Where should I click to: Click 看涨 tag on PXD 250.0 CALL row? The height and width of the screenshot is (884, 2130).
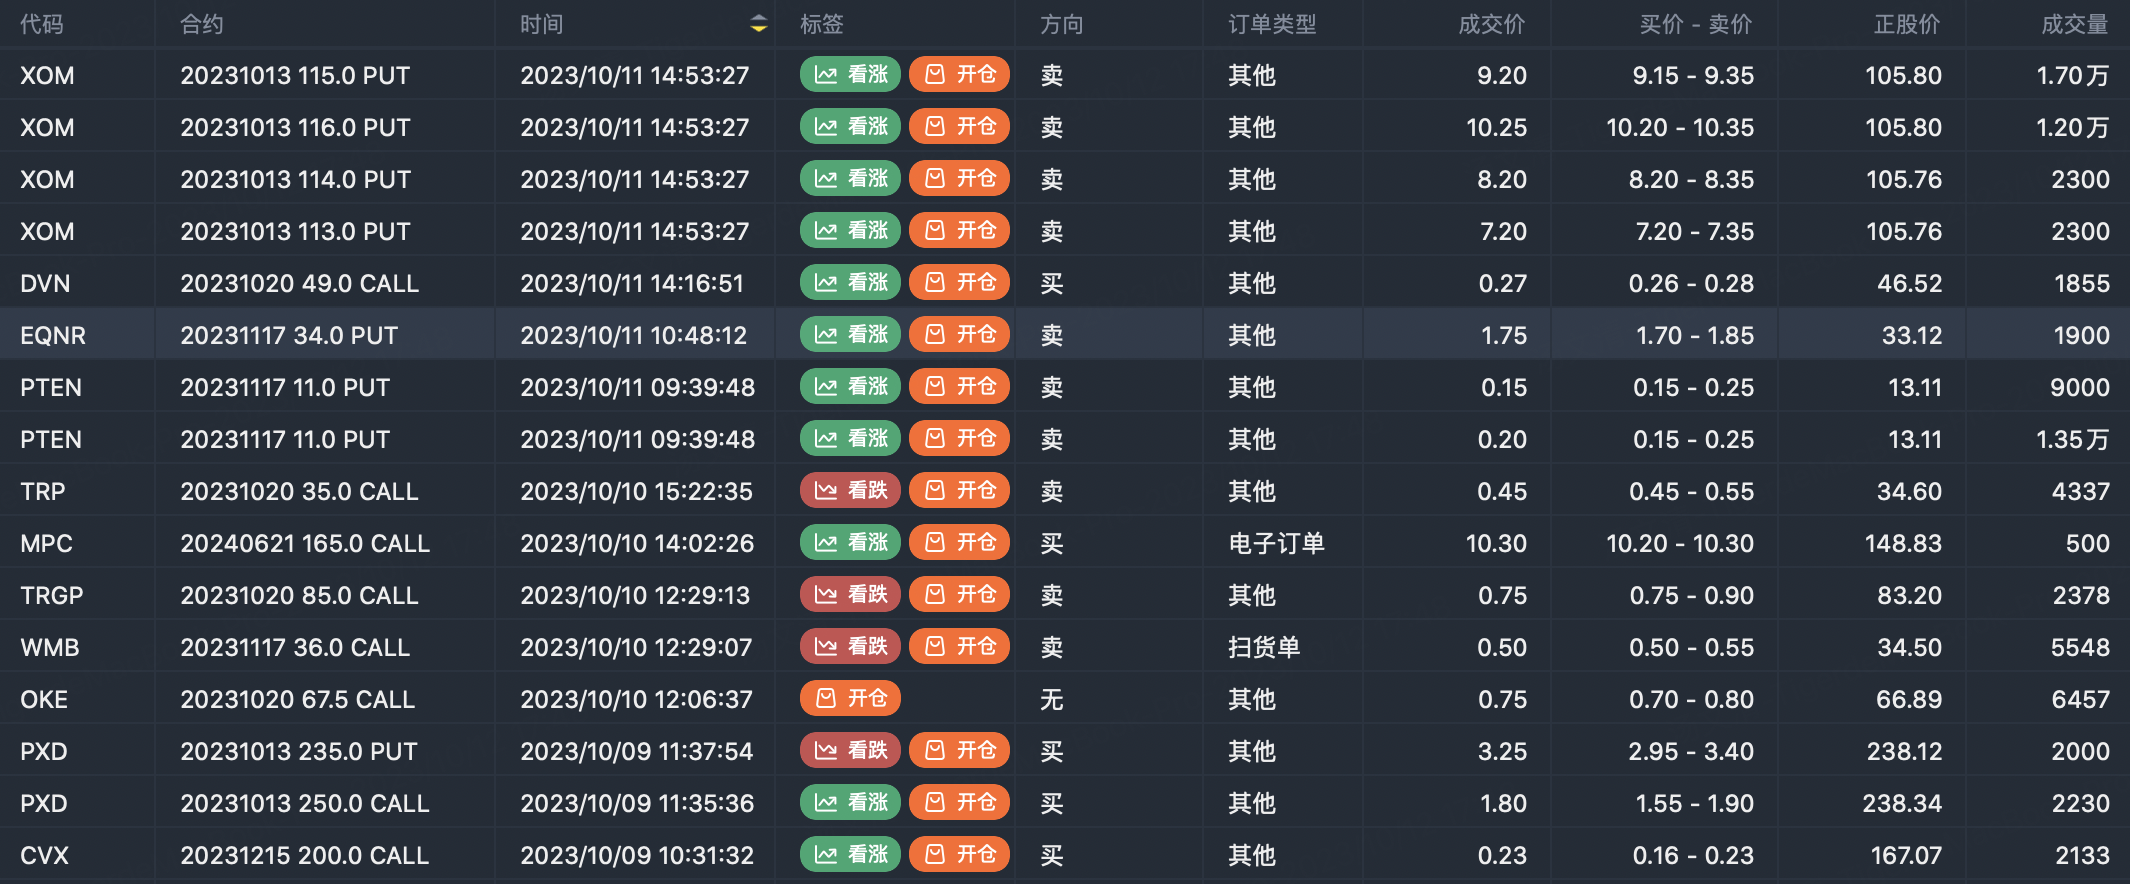[851, 802]
